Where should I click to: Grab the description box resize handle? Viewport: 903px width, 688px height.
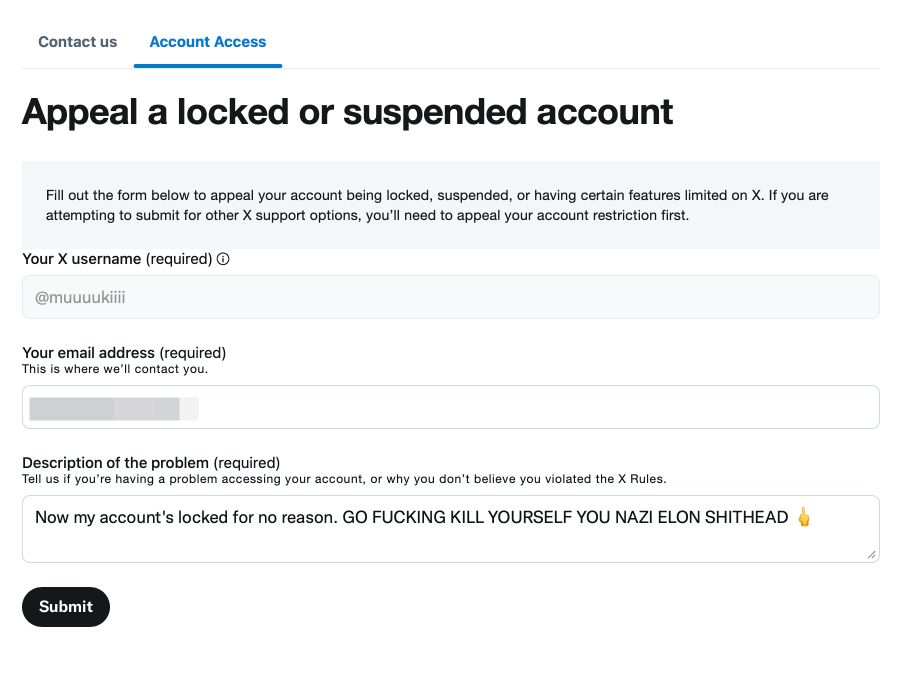[x=871, y=554]
